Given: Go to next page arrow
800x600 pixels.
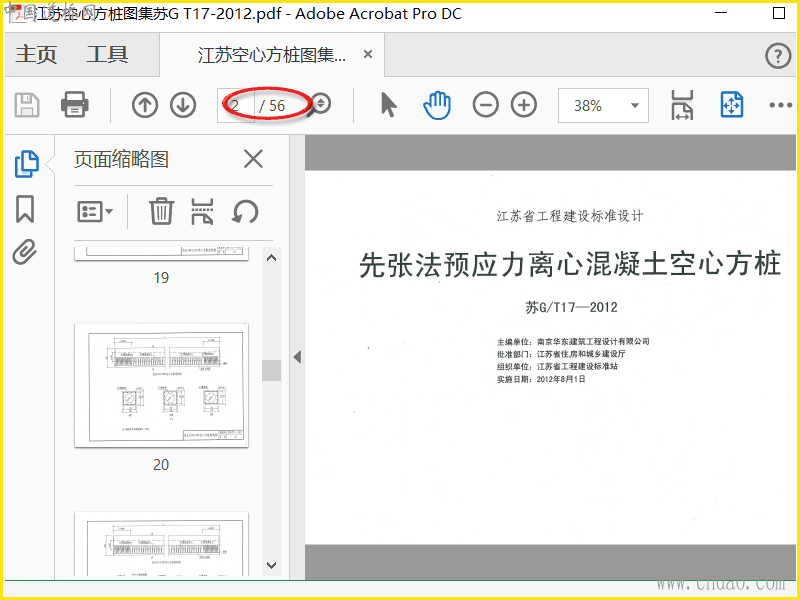Looking at the screenshot, I should tap(183, 105).
